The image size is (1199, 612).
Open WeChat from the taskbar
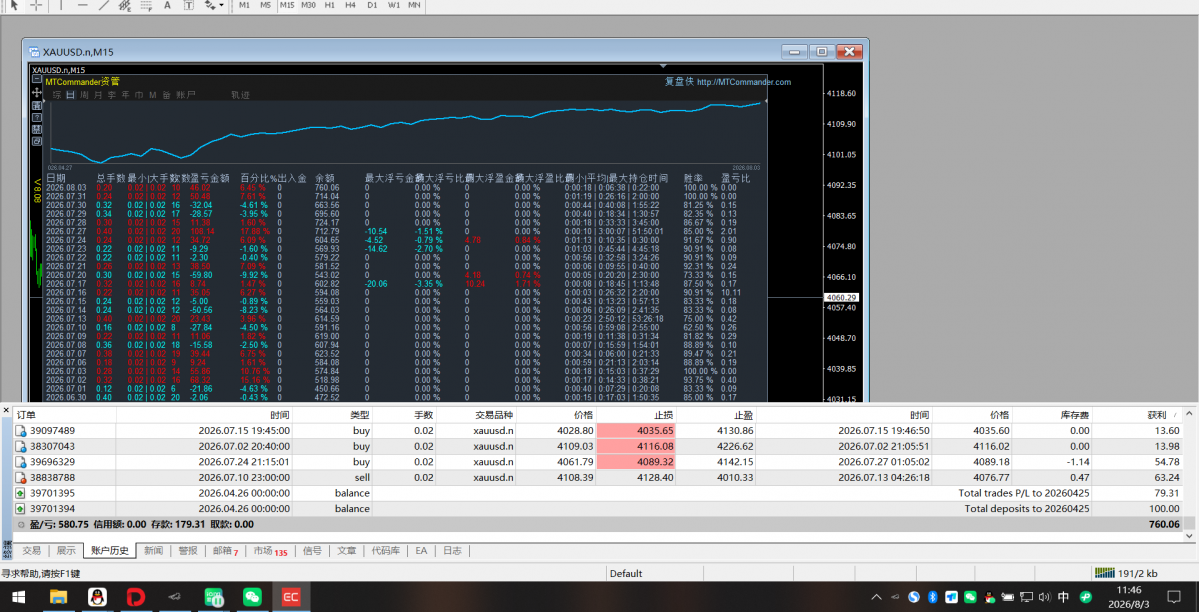point(252,597)
